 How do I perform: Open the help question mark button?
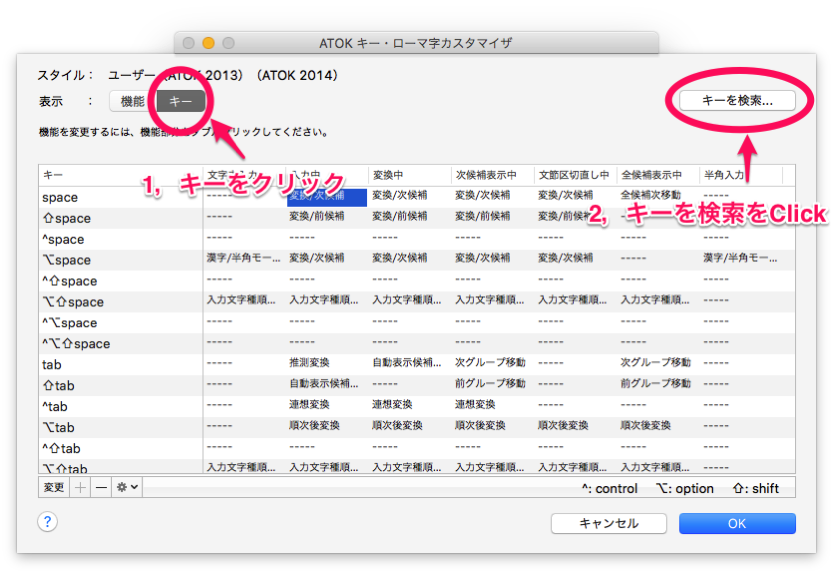pos(48,522)
